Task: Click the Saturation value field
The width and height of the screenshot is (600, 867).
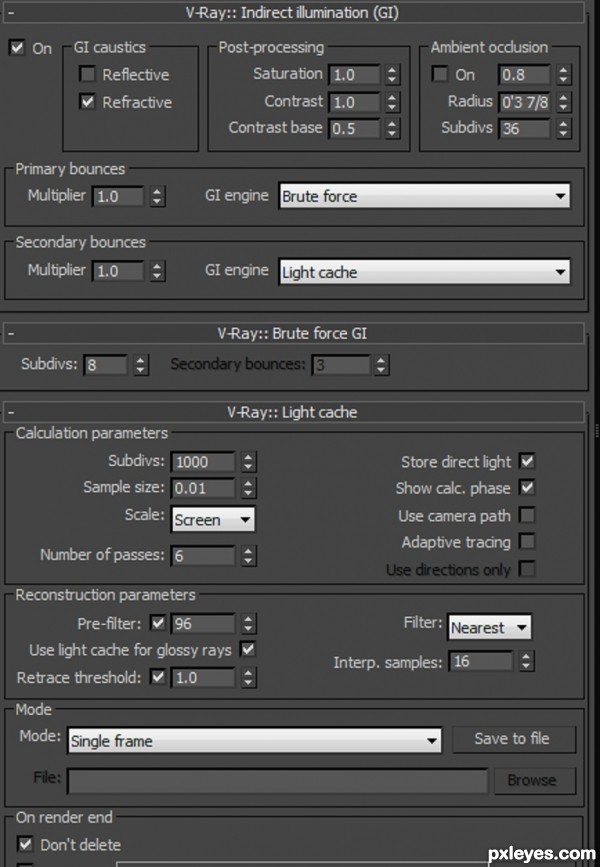Action: pos(354,75)
